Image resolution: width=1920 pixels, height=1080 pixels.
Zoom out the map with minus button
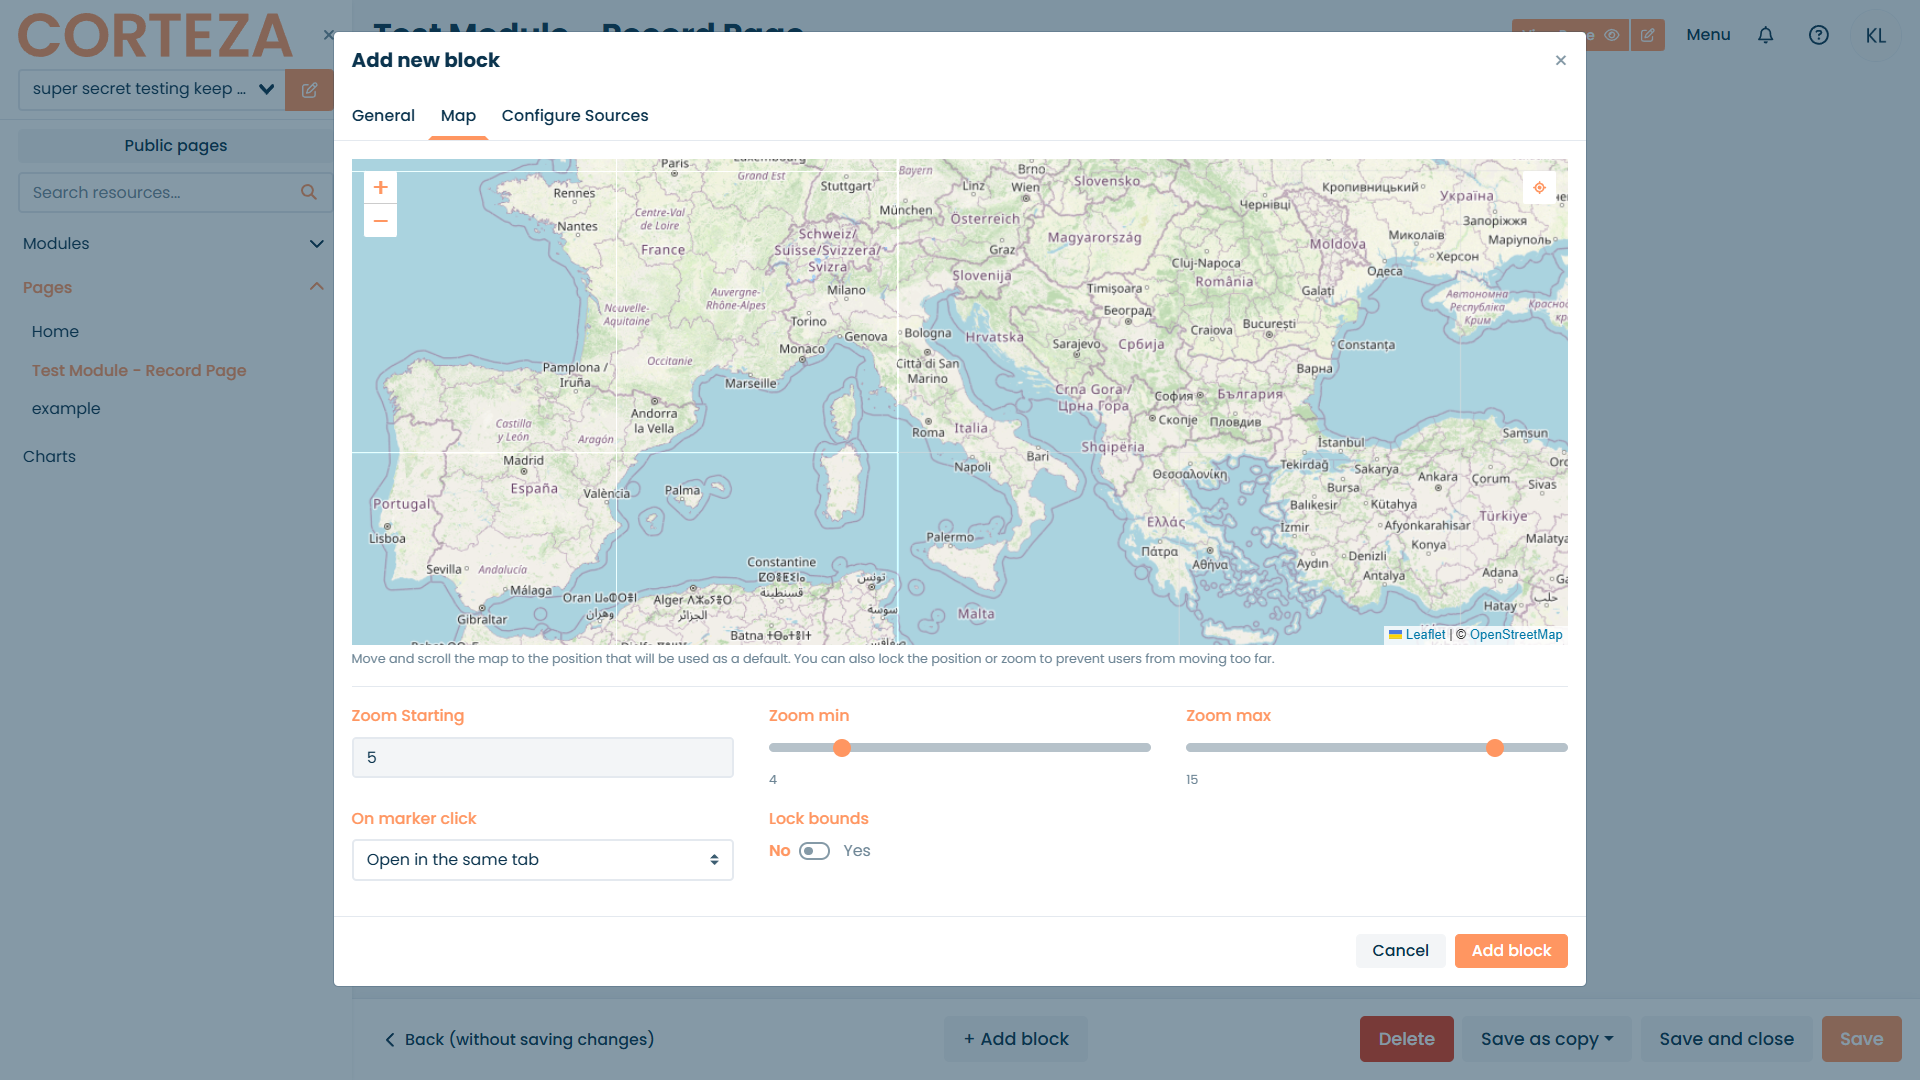point(380,221)
